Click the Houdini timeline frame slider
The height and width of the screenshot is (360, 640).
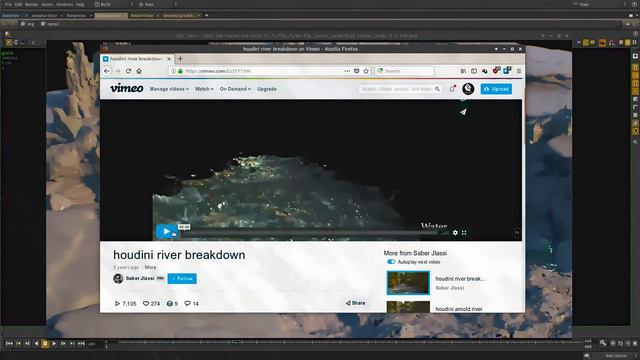(345, 344)
